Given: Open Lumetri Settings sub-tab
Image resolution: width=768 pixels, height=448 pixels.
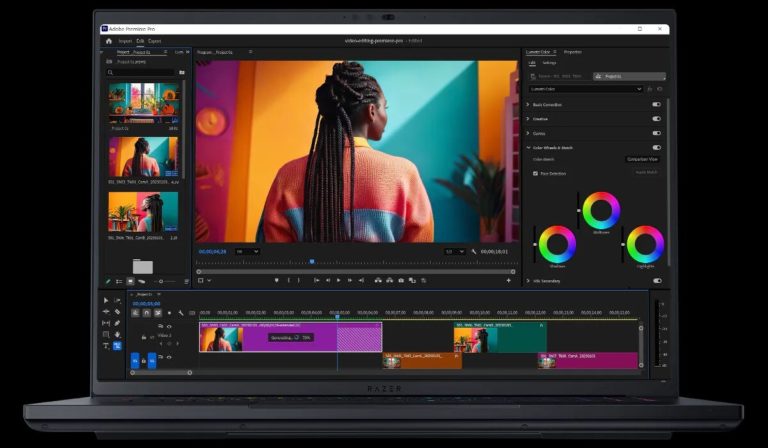Looking at the screenshot, I should [x=549, y=63].
